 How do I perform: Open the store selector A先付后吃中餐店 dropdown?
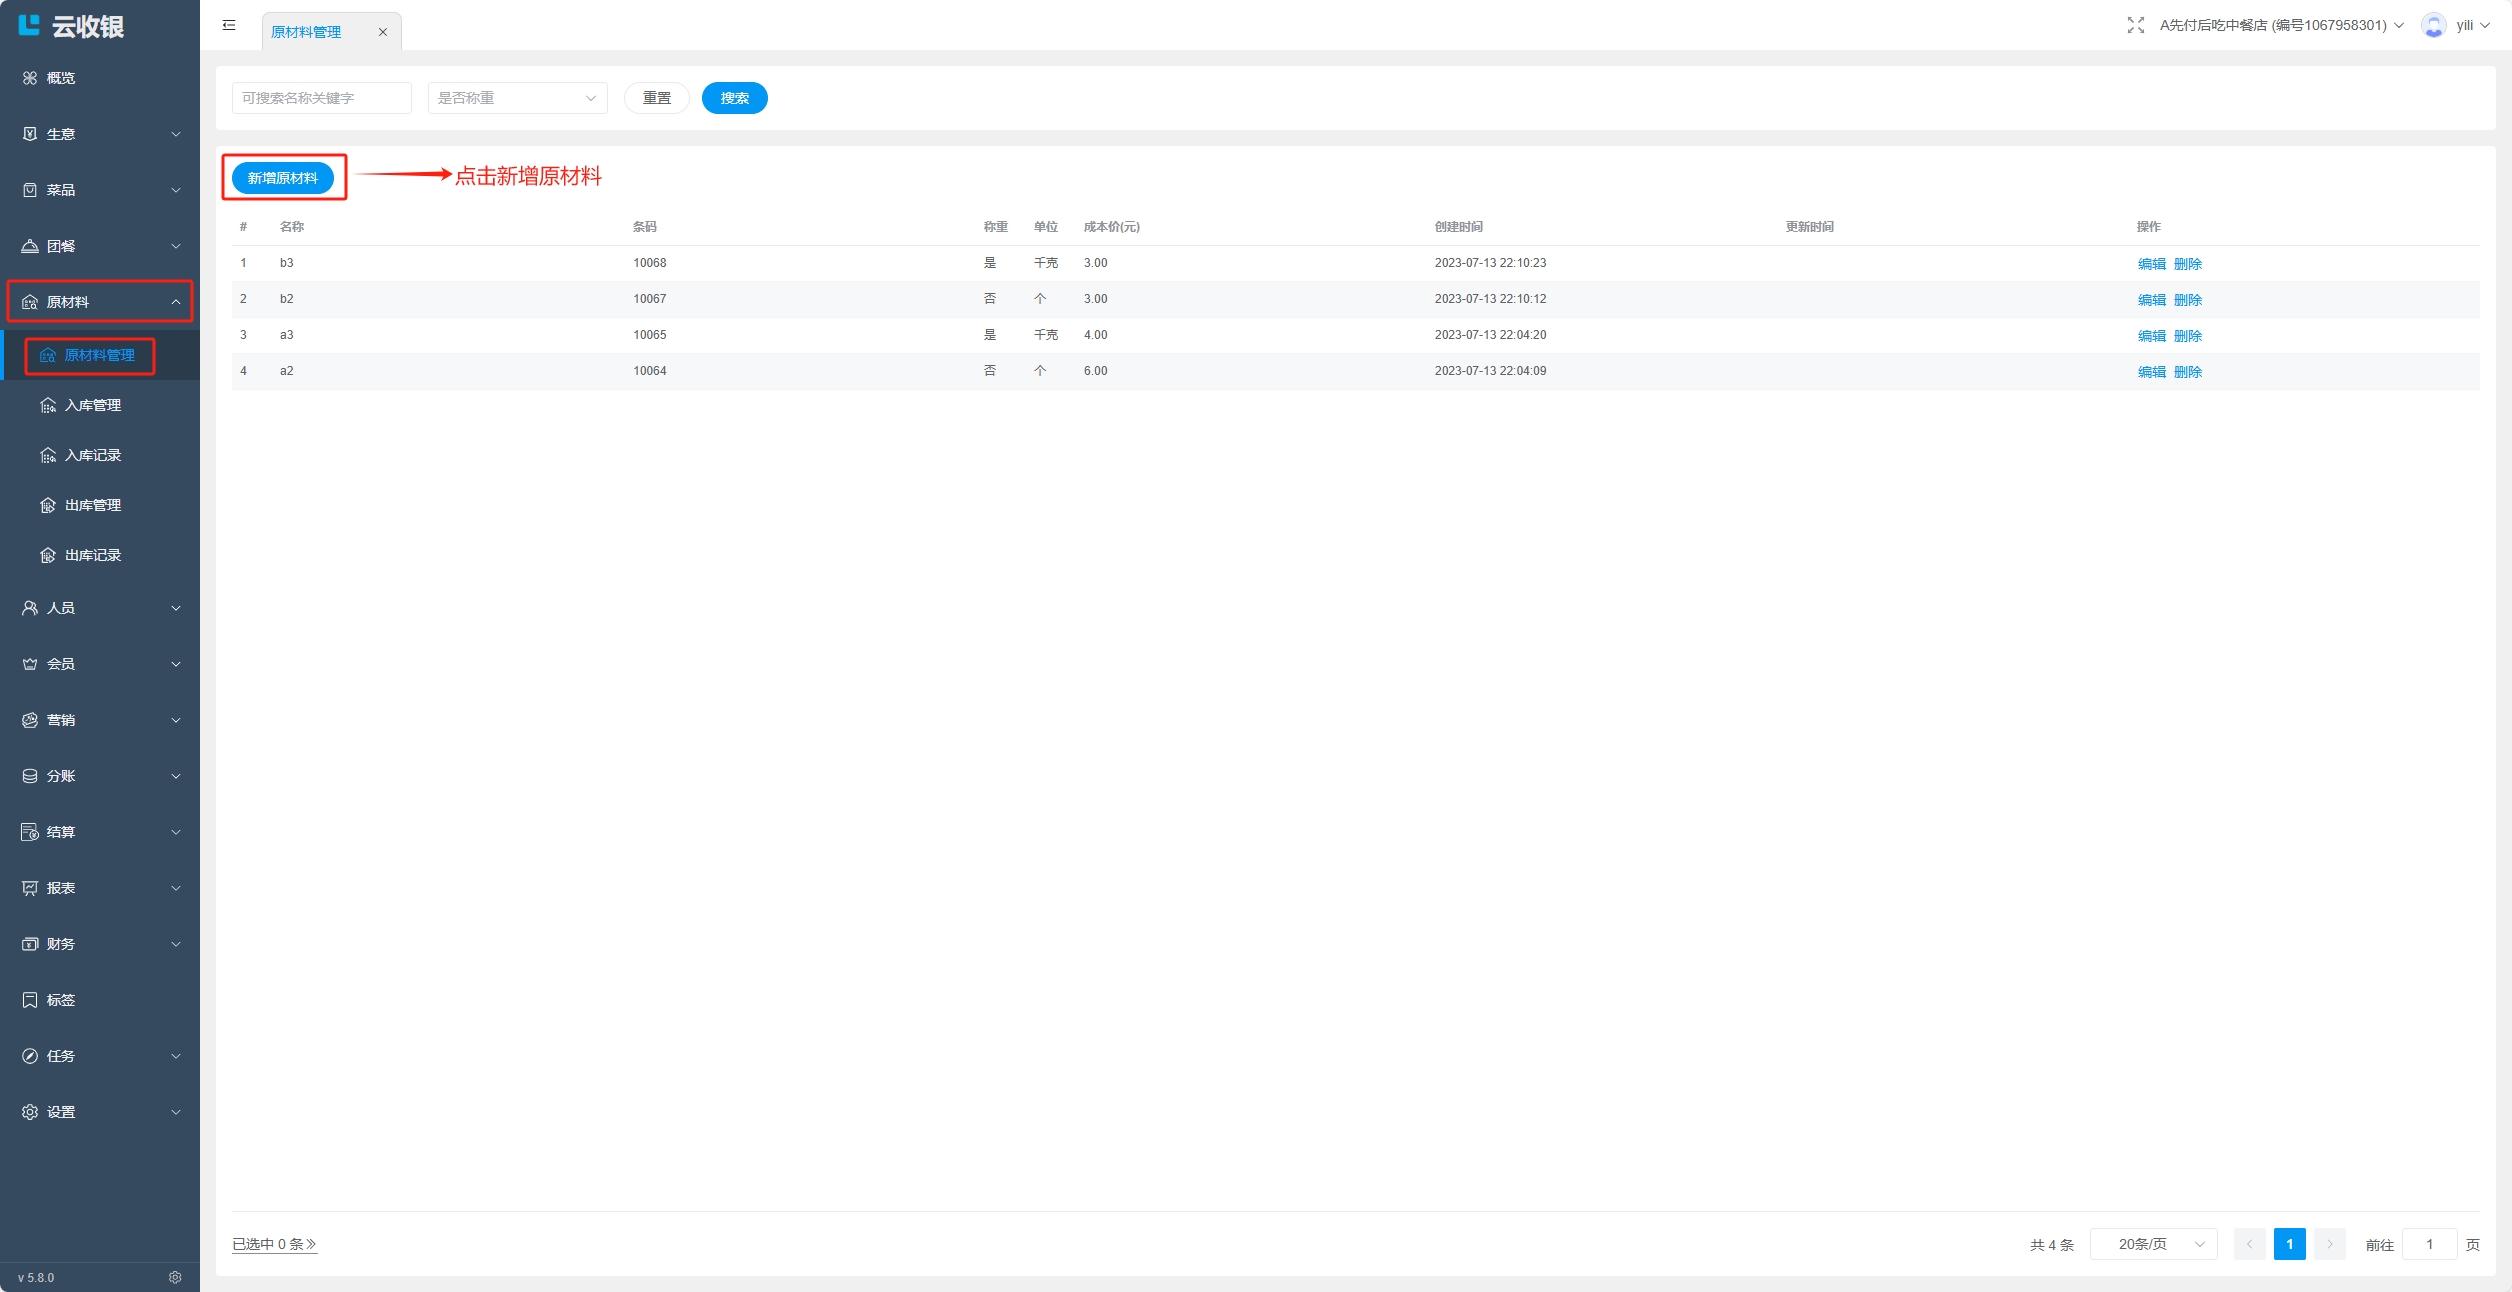tap(2280, 25)
